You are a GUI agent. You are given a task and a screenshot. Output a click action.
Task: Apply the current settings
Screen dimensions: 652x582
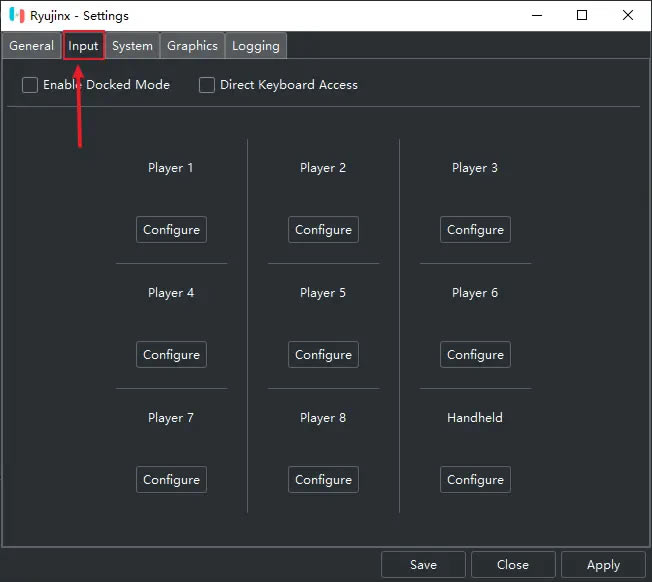[603, 565]
